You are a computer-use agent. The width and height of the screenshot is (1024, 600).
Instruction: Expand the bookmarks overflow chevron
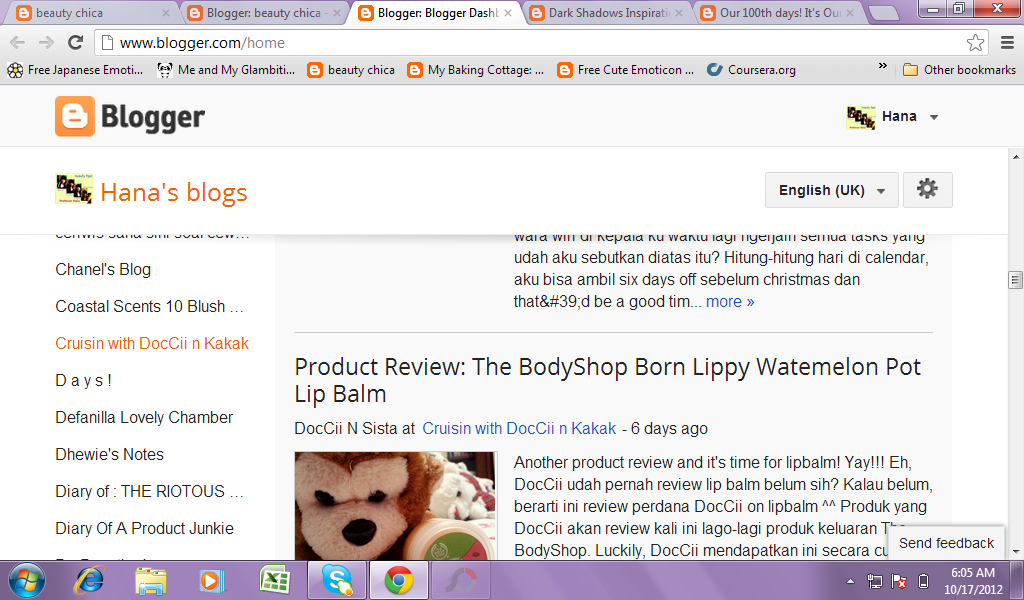pyautogui.click(x=883, y=67)
